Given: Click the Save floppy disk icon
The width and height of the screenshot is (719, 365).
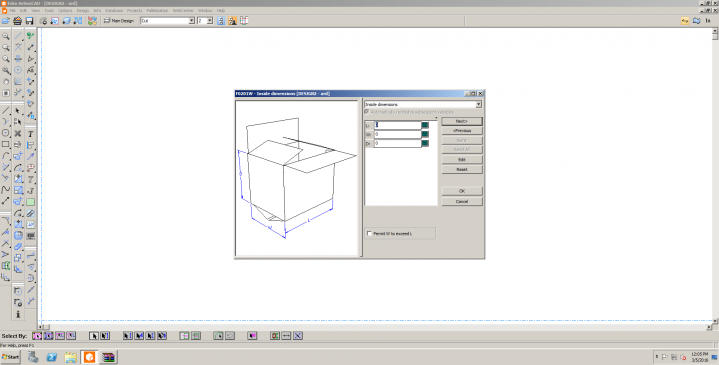Looking at the screenshot, I should click(29, 21).
